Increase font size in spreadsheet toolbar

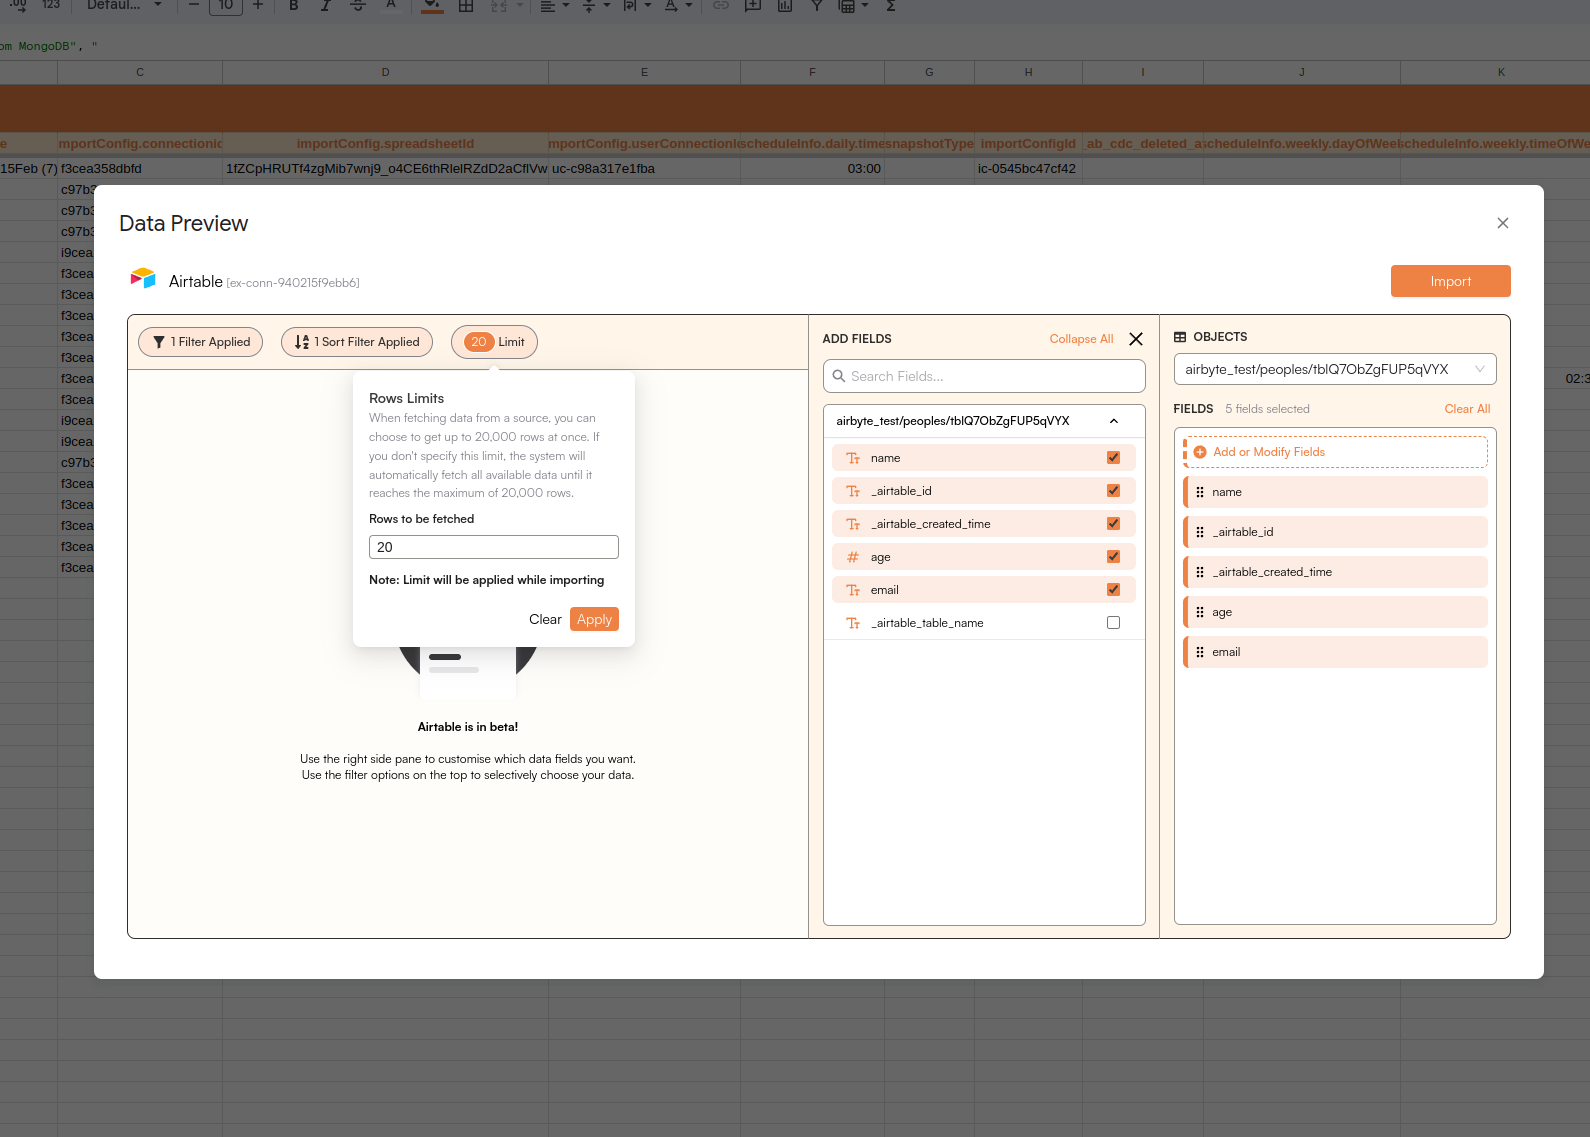click(258, 5)
